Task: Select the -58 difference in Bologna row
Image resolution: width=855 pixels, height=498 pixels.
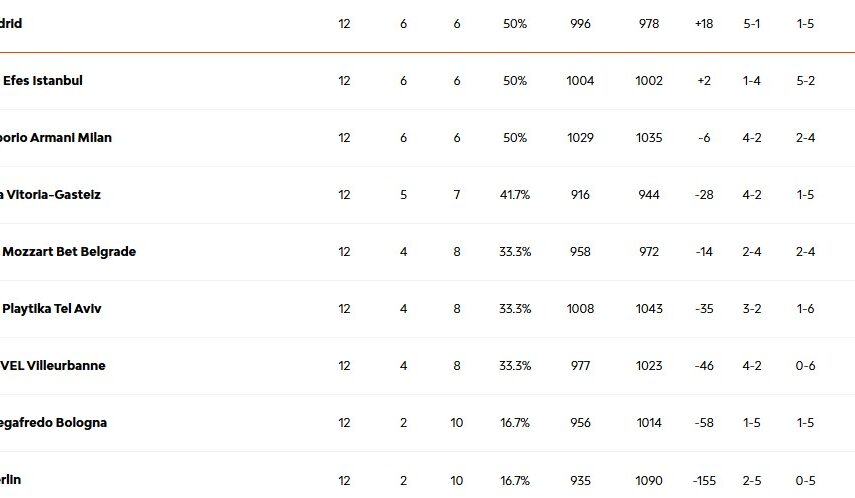Action: pyautogui.click(x=703, y=423)
